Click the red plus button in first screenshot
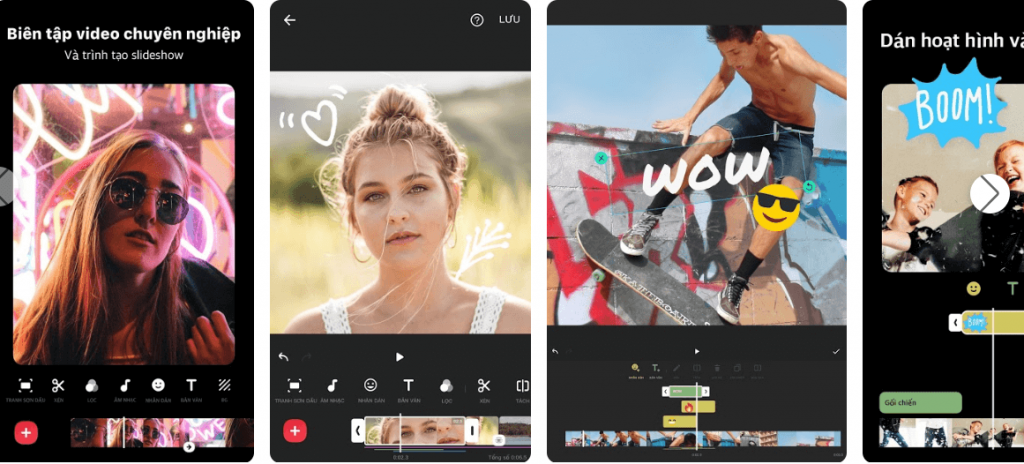Viewport: 1024px width, 464px height. [x=26, y=432]
